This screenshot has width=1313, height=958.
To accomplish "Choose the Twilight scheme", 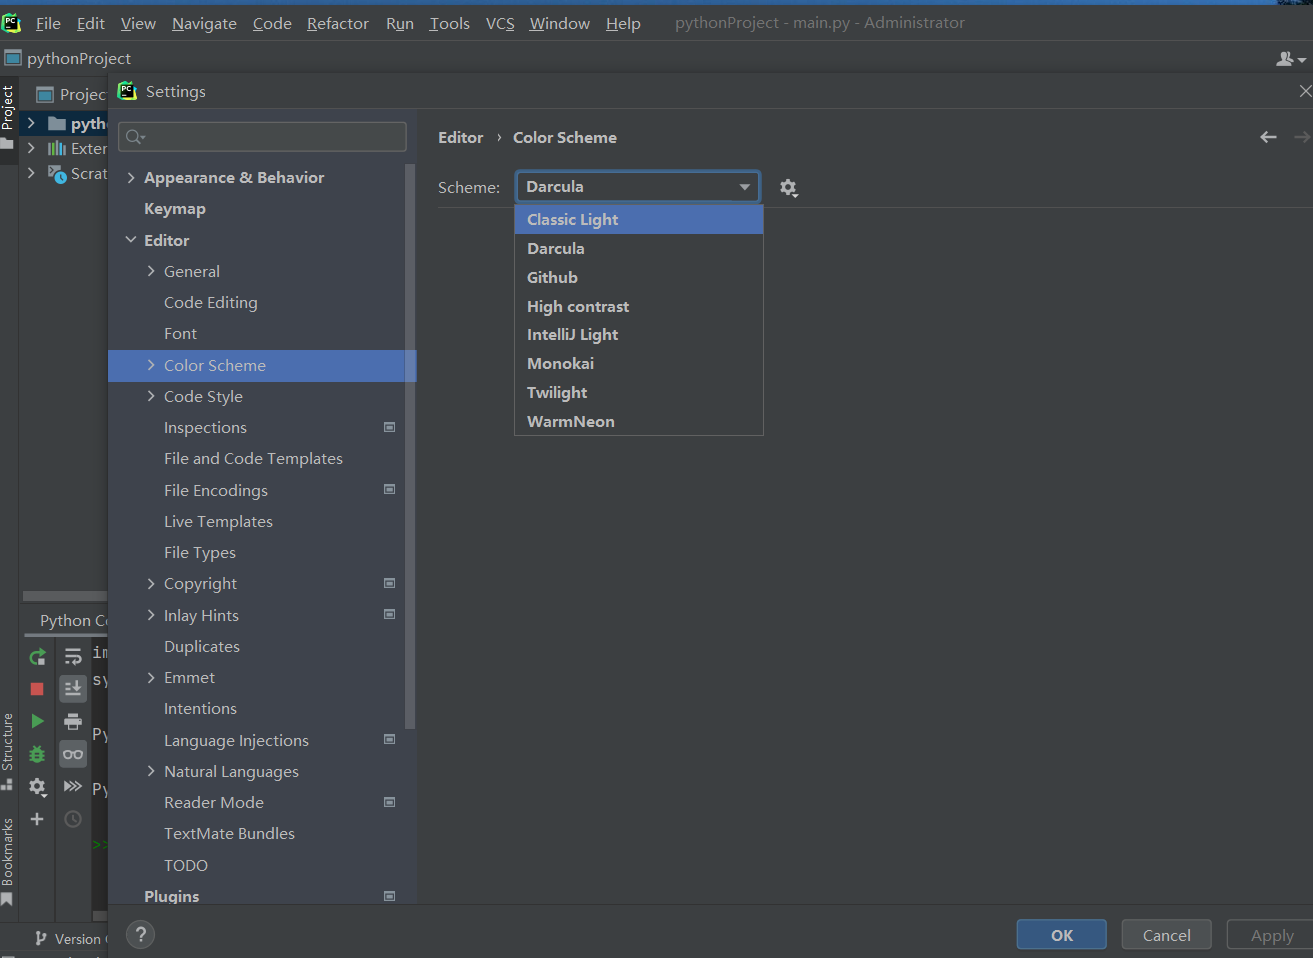I will (639, 393).
